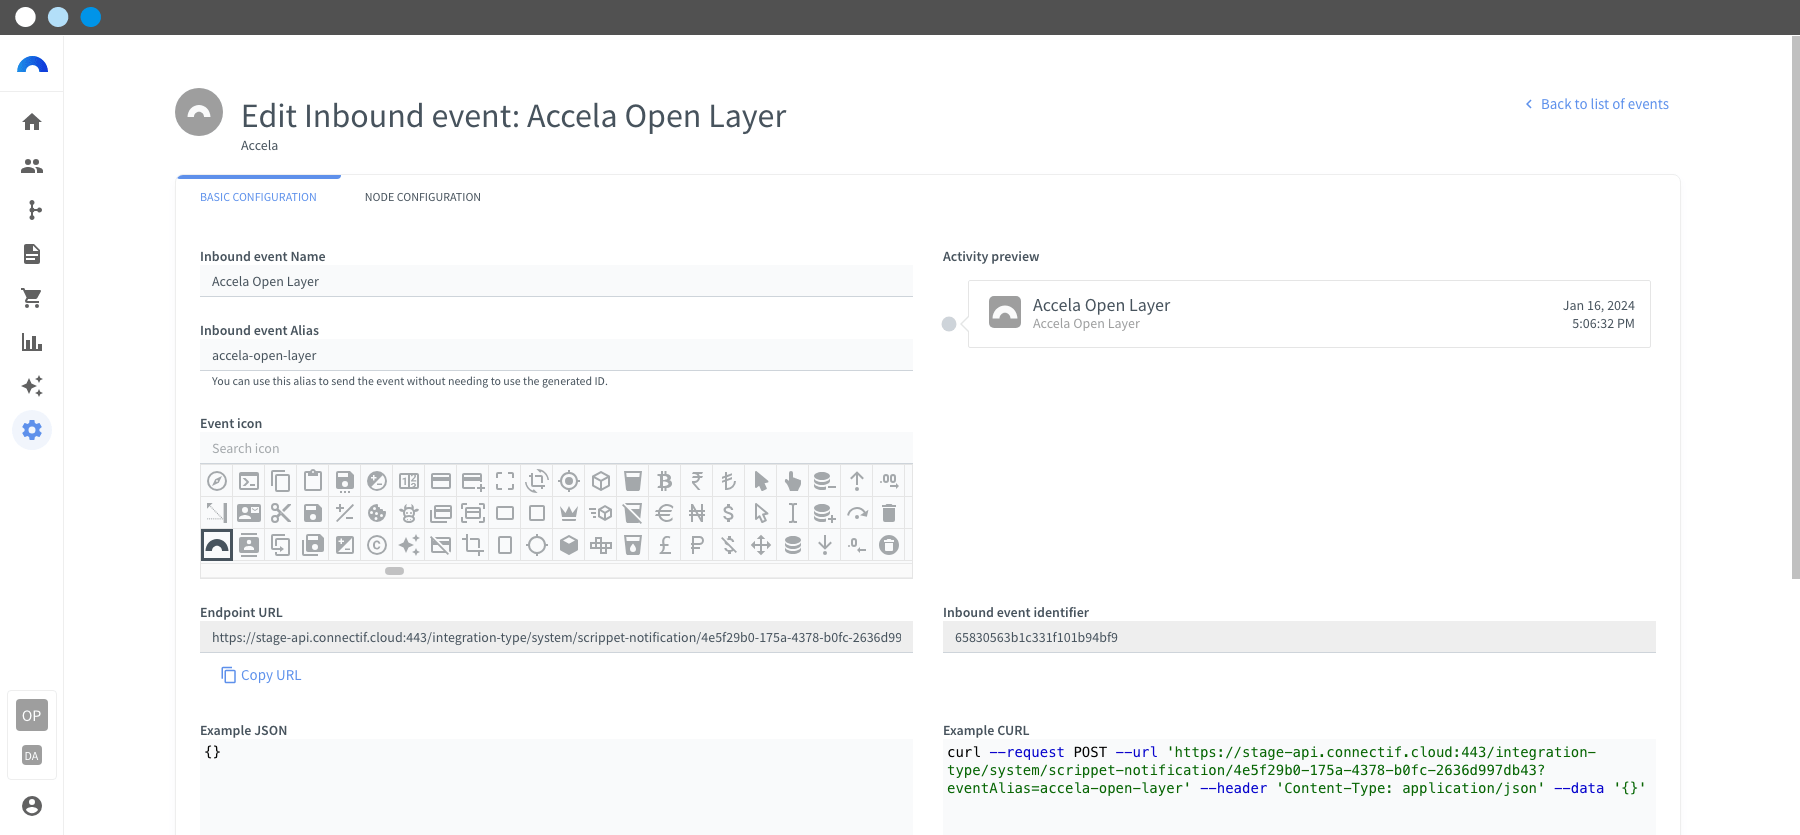Select the euro currency icon
Image resolution: width=1800 pixels, height=835 pixels.
coord(665,513)
